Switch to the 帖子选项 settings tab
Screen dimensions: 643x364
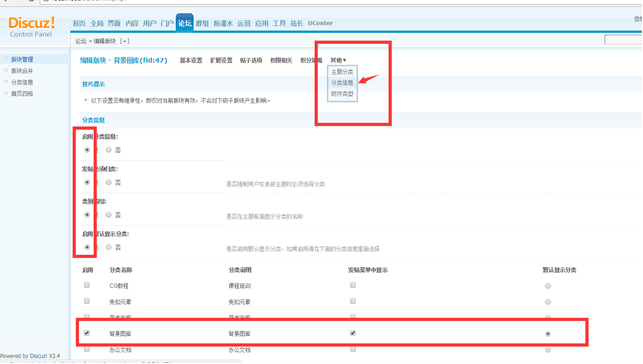point(251,60)
